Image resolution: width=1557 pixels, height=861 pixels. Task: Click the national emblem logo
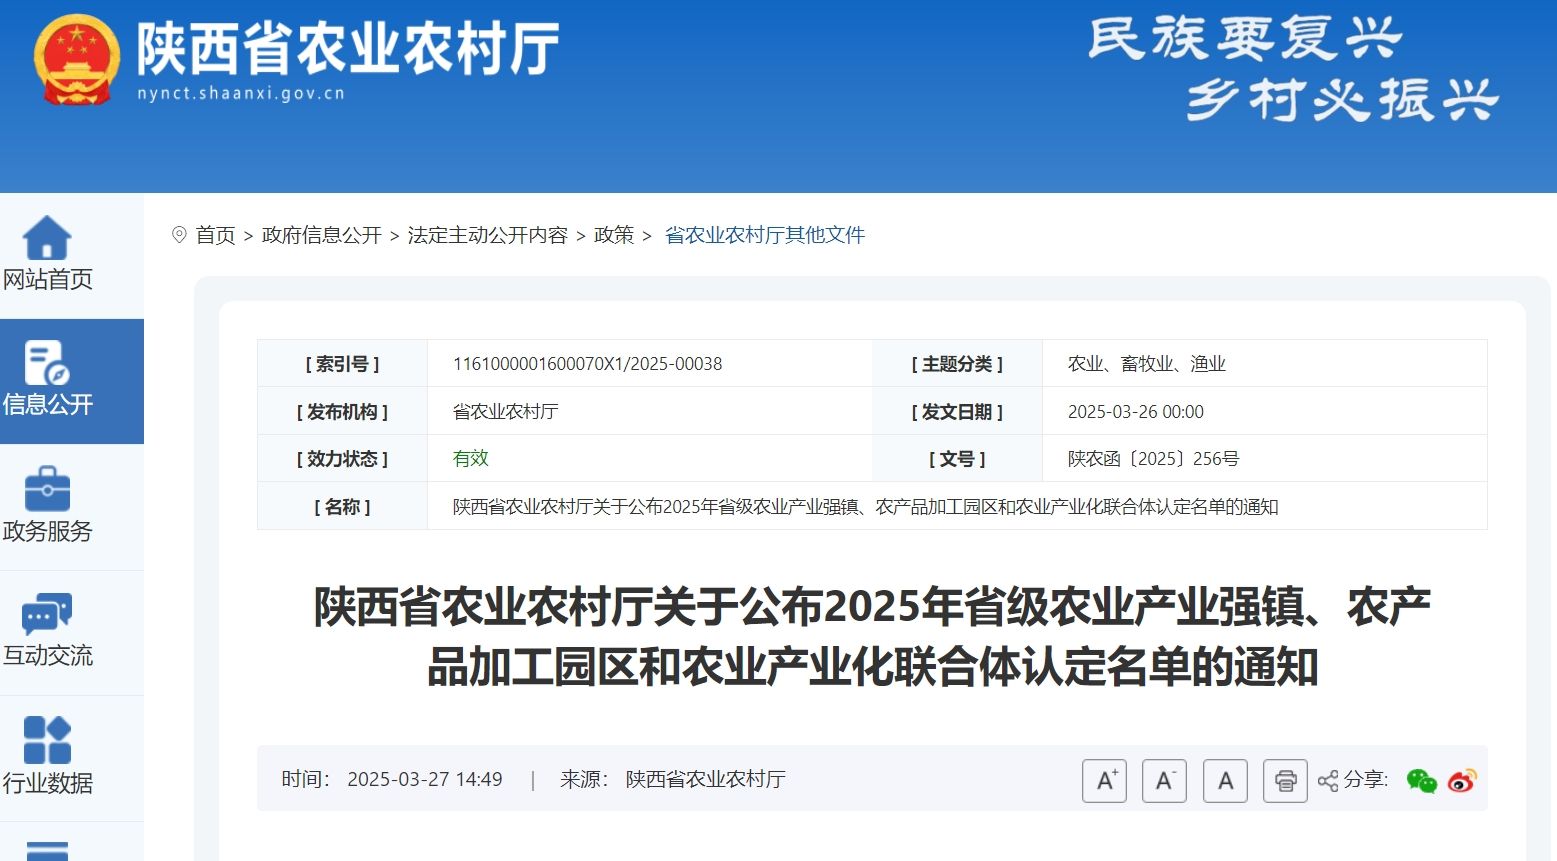tap(77, 60)
